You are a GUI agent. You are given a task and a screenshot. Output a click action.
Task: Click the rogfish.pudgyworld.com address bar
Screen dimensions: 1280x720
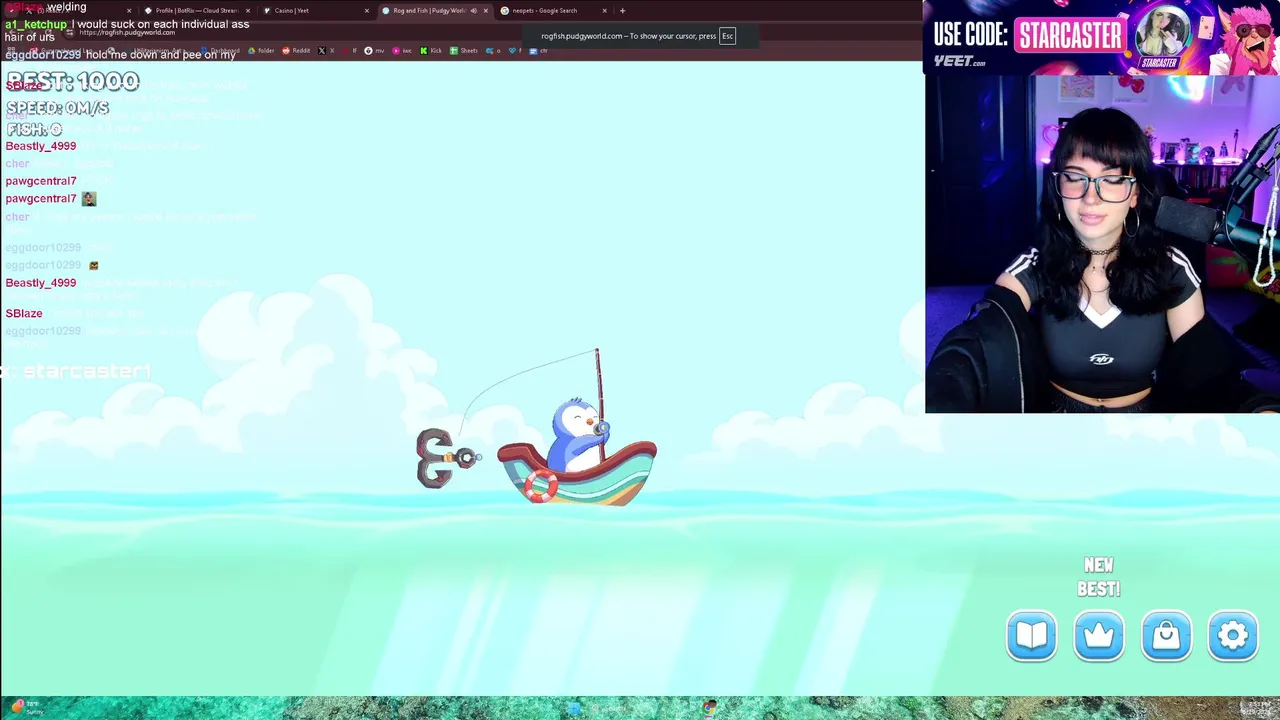(x=127, y=32)
